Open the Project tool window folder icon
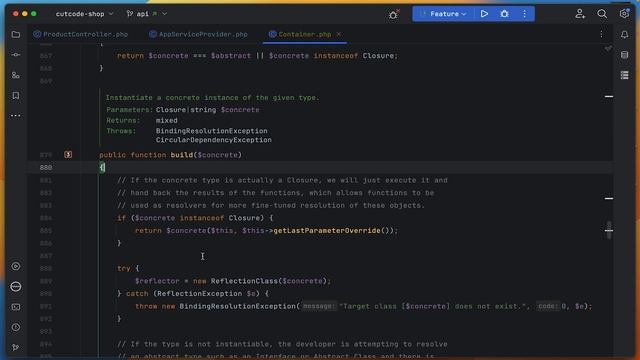 pyautogui.click(x=16, y=34)
